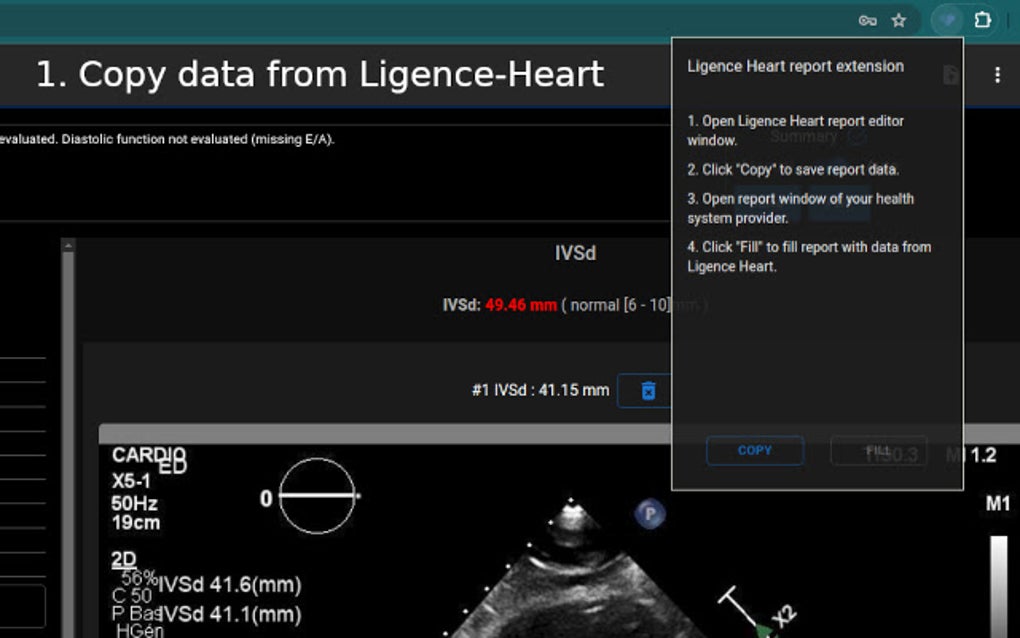Click the 'Ligence Heart report extension' title
This screenshot has width=1020, height=638.
(x=795, y=66)
